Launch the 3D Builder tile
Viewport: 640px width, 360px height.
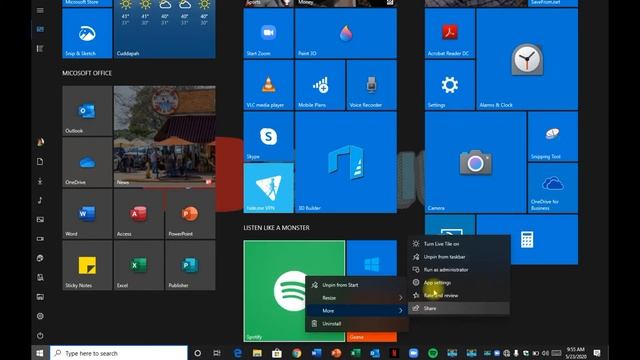point(346,162)
